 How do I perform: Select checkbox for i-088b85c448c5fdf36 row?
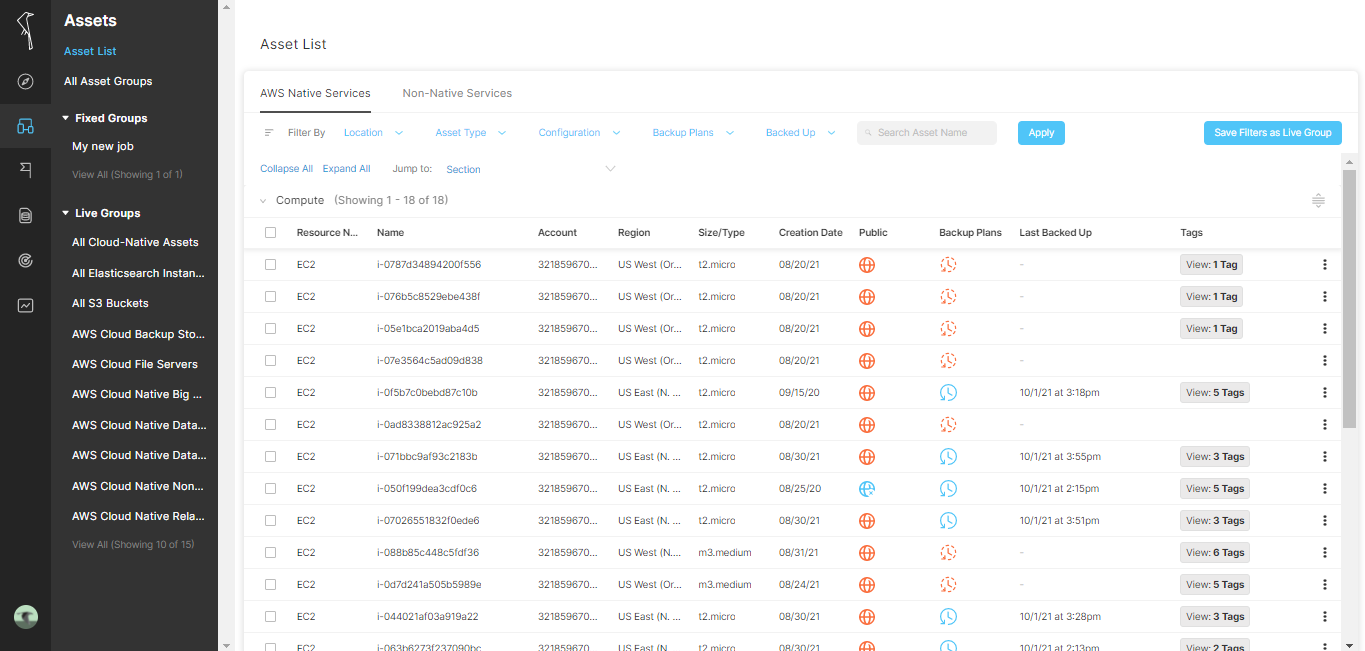[271, 553]
